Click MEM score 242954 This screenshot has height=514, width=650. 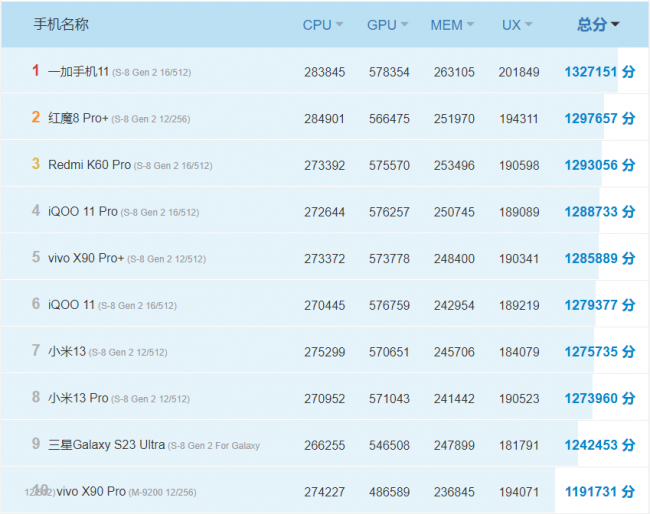click(x=454, y=305)
